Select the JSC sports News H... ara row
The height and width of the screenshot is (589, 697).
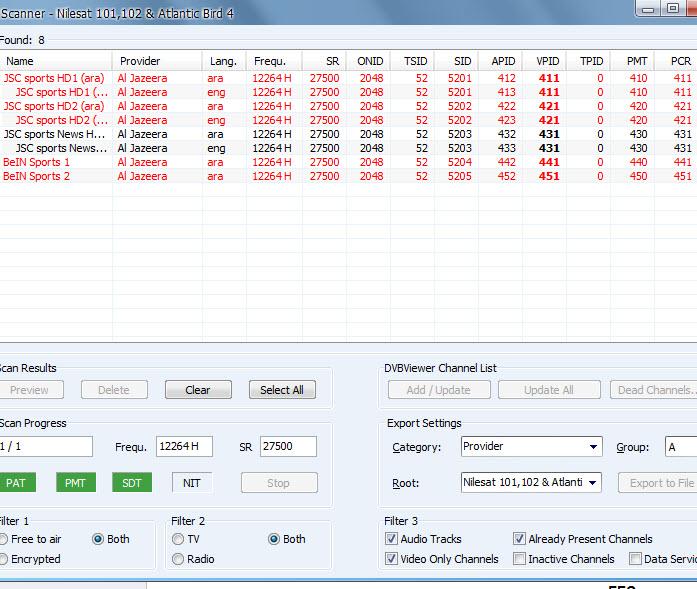click(348, 134)
